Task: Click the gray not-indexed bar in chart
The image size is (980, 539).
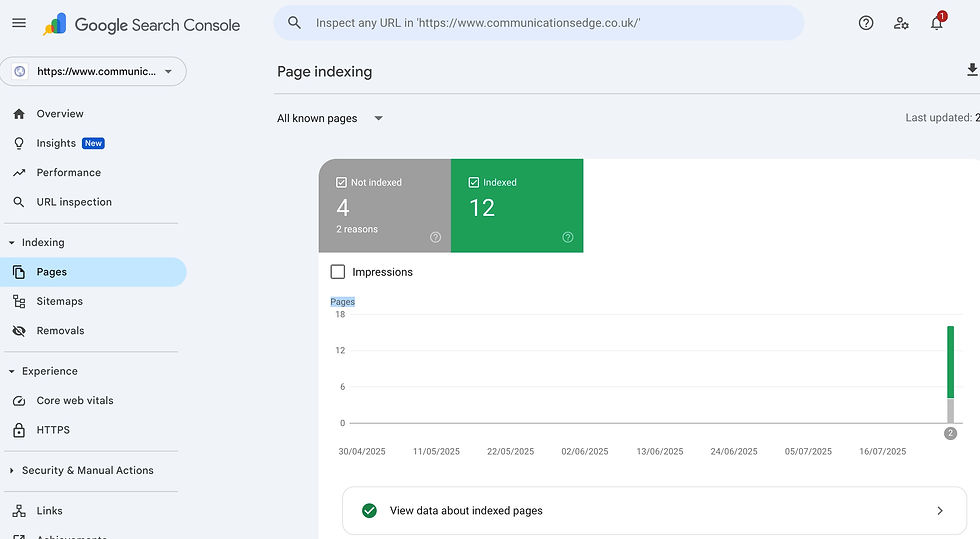Action: pyautogui.click(x=951, y=411)
